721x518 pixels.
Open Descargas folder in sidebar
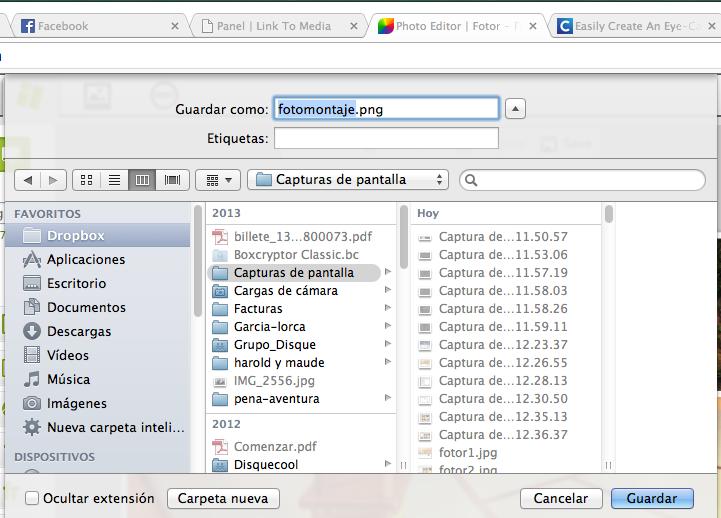78,331
